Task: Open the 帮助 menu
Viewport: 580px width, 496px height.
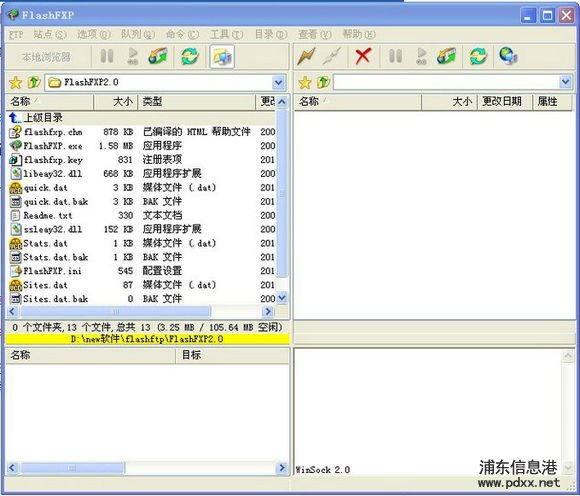Action: coord(359,35)
